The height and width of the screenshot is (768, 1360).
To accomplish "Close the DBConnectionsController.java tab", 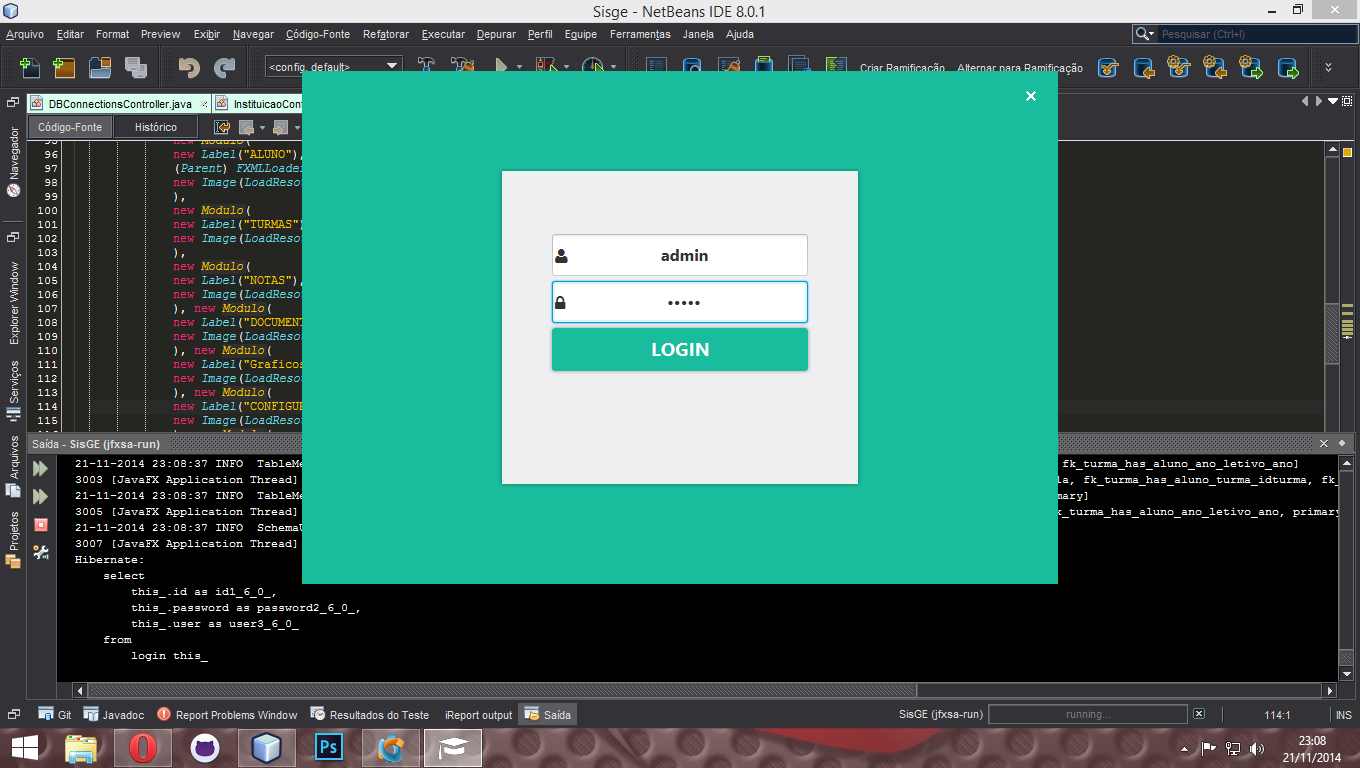I will point(204,104).
